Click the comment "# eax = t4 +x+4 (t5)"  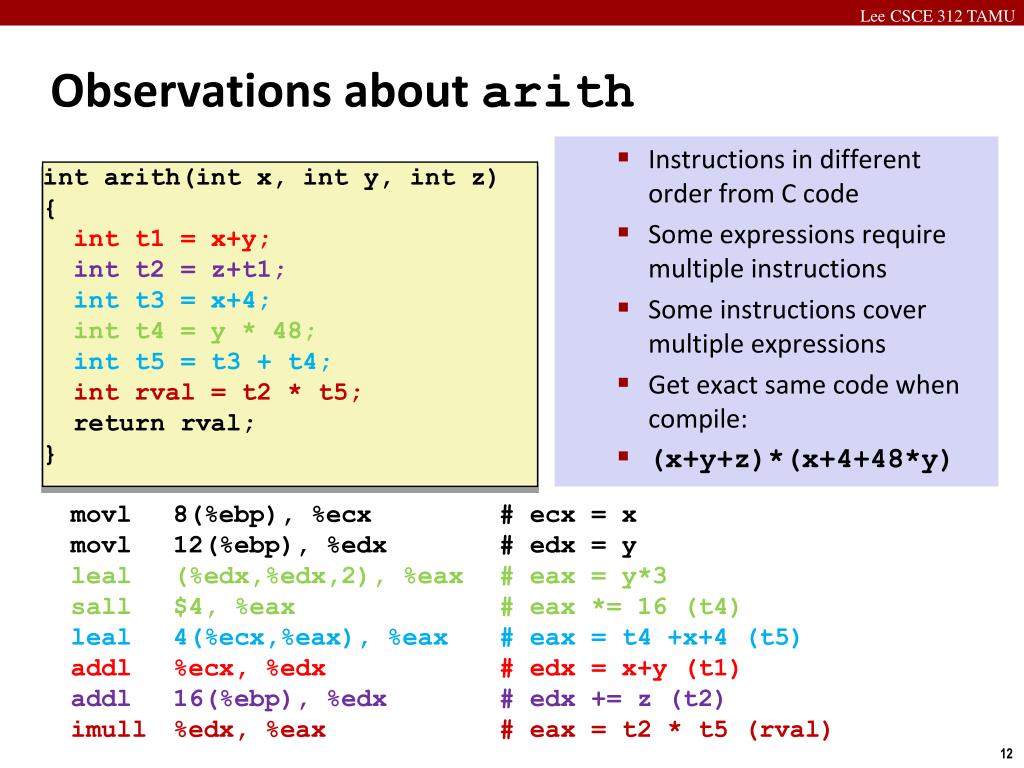[x=650, y=637]
